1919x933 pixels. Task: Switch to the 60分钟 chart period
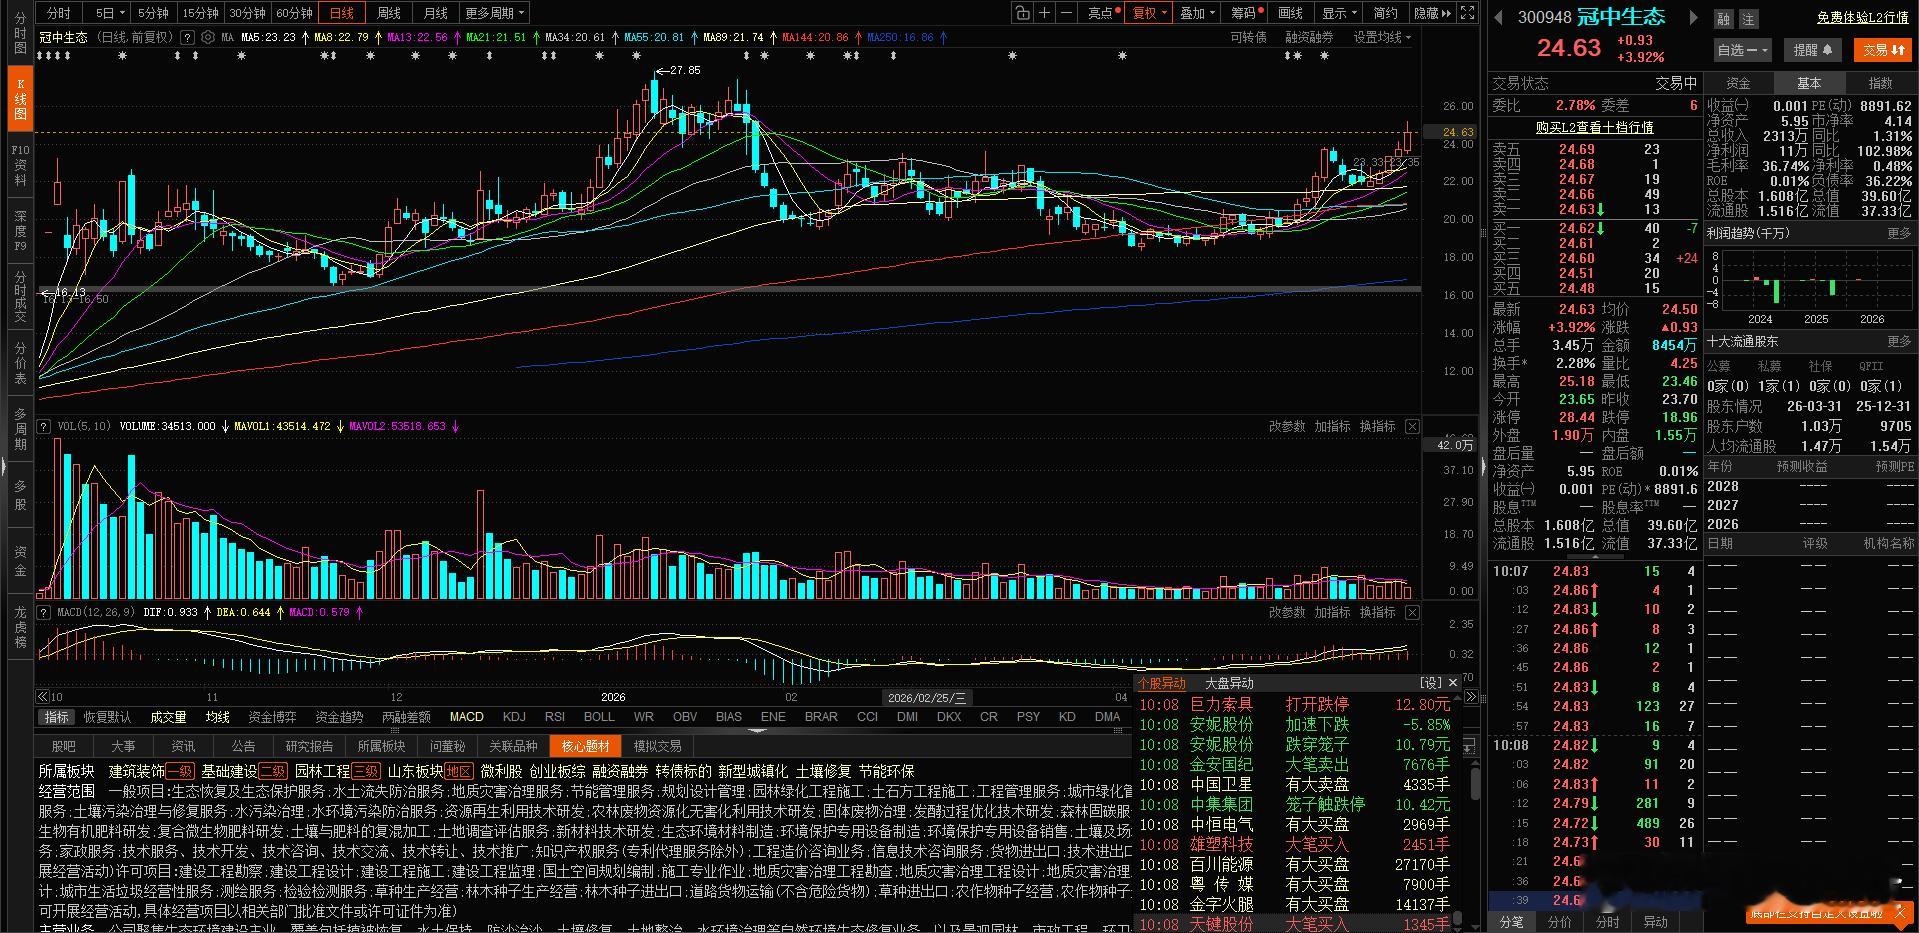pyautogui.click(x=294, y=13)
